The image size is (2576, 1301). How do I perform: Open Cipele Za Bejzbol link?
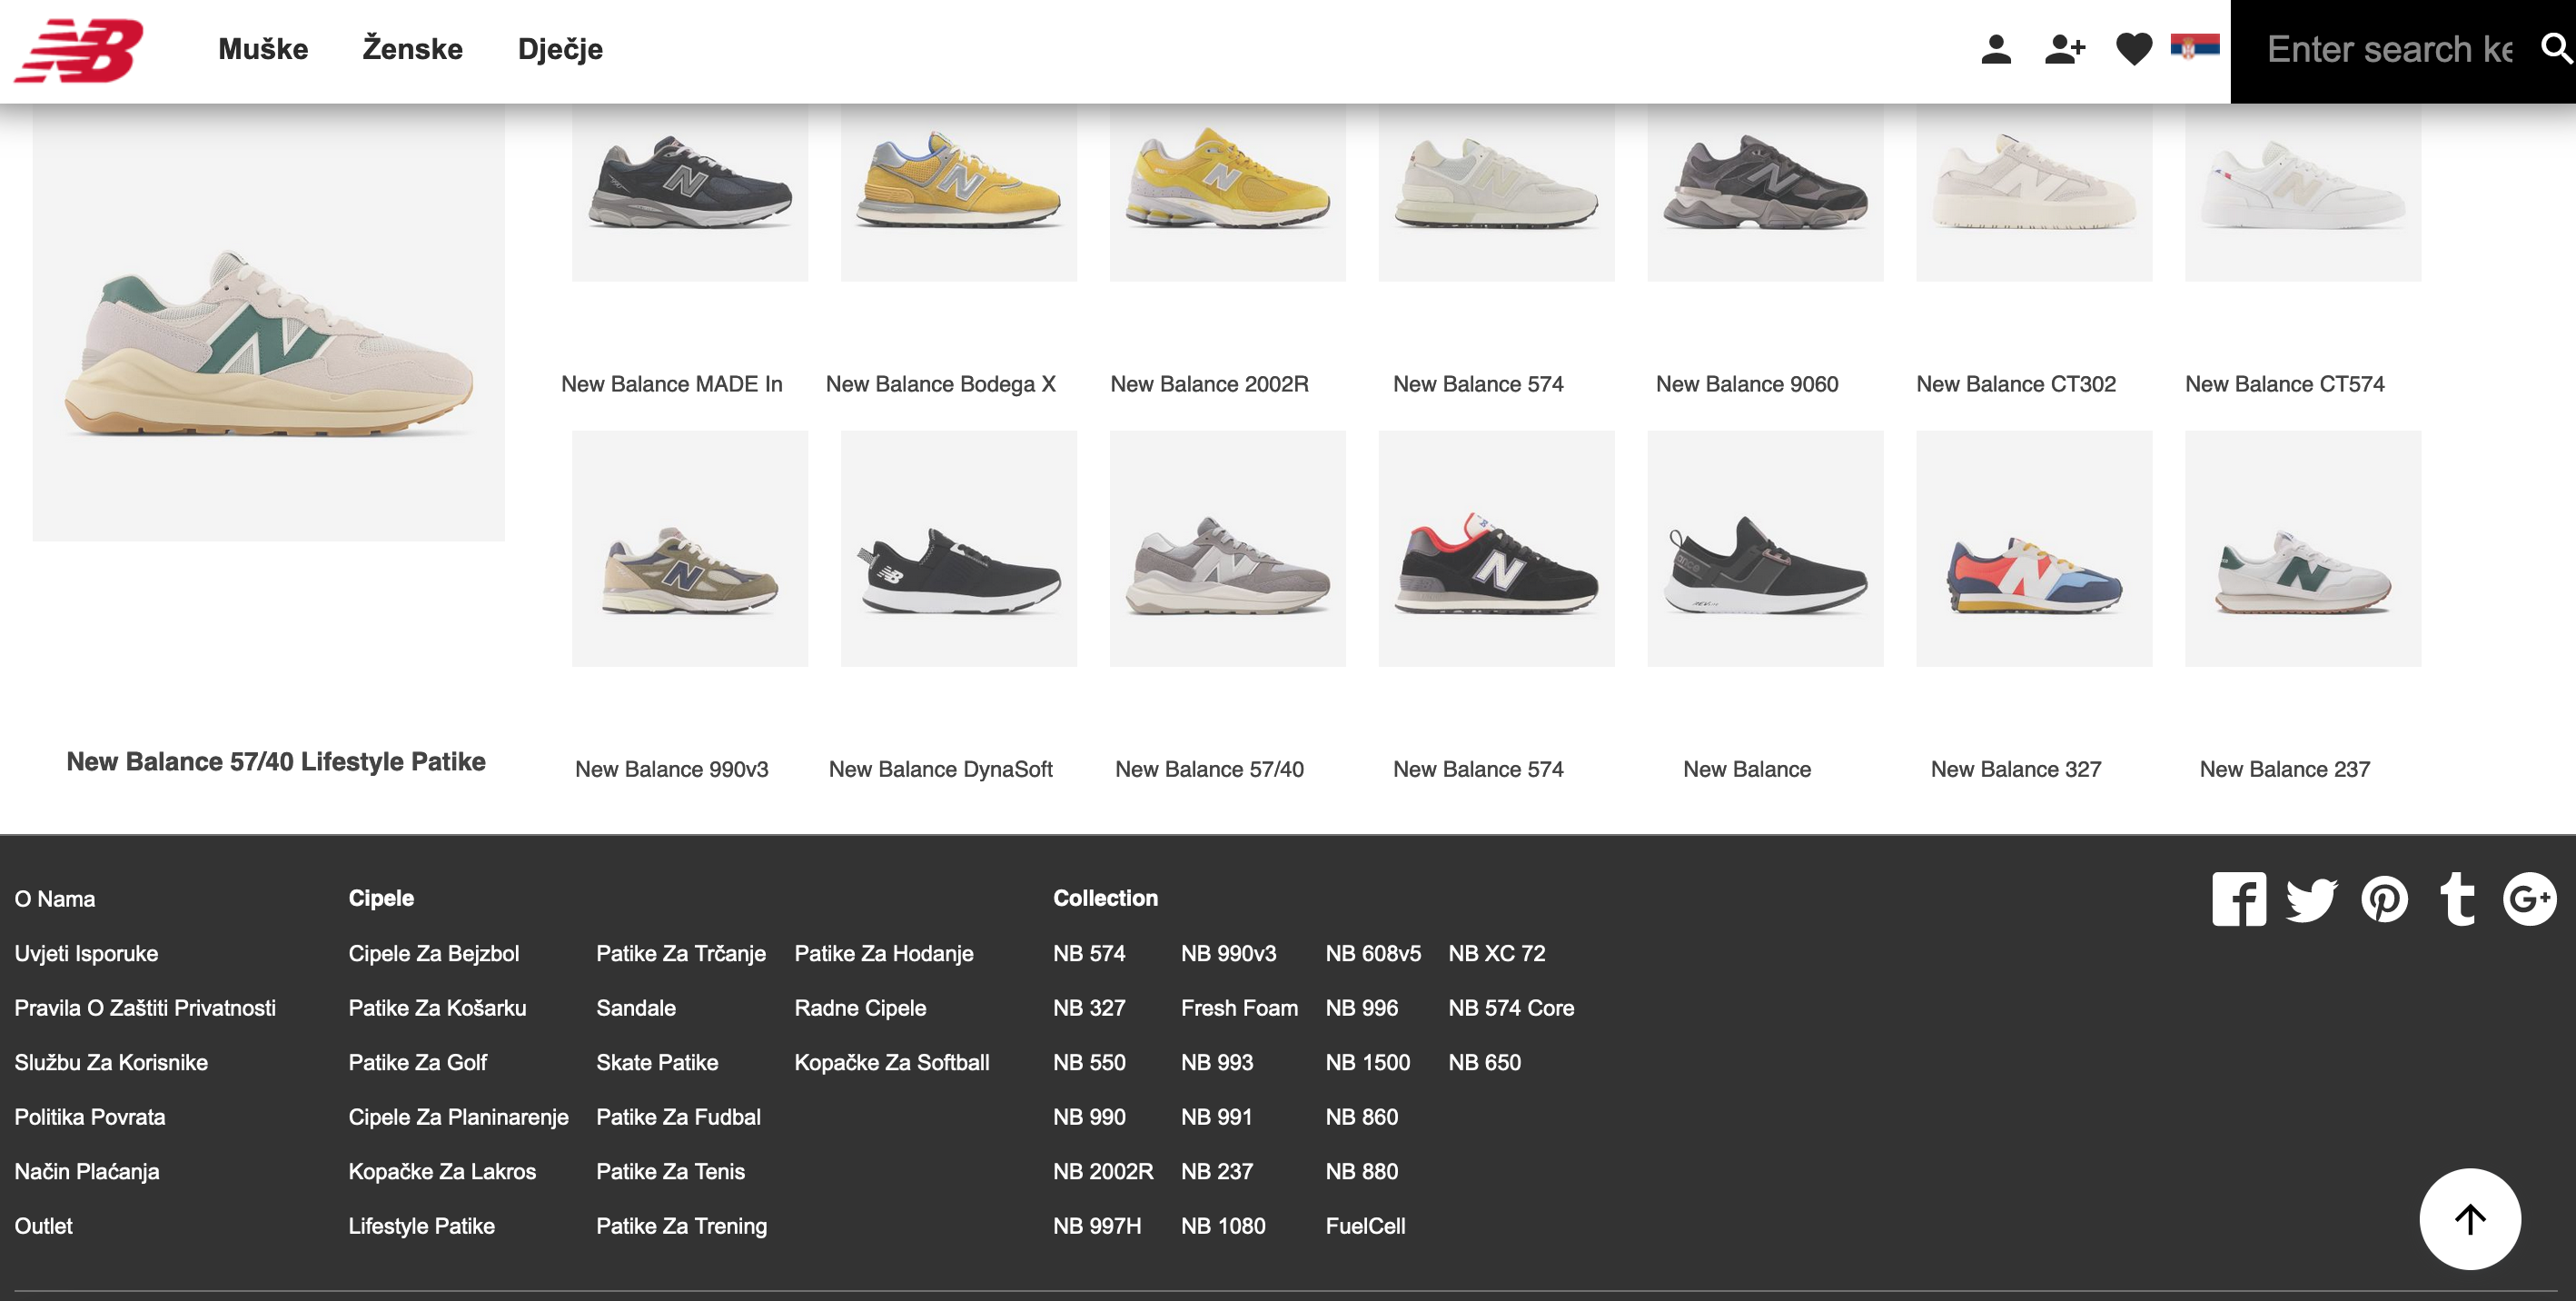coord(434,953)
